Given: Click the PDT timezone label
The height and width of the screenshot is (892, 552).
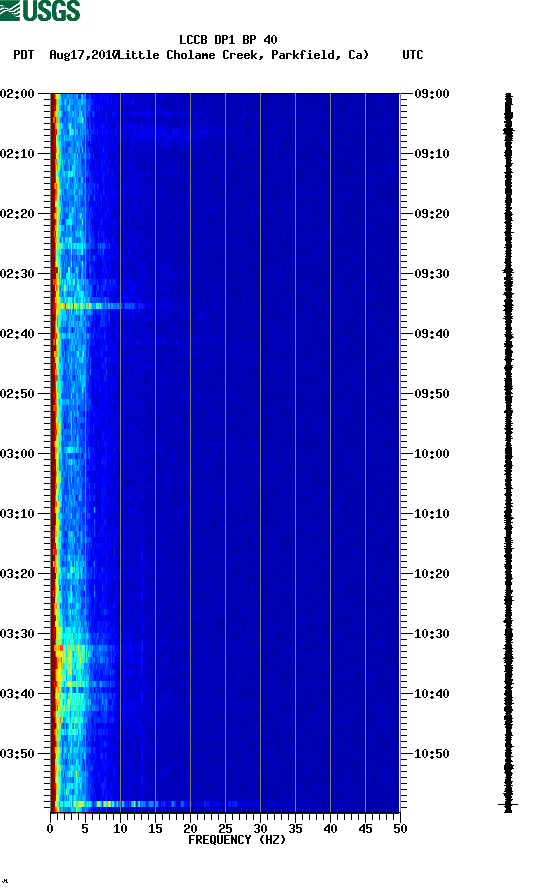Looking at the screenshot, I should pyautogui.click(x=23, y=55).
